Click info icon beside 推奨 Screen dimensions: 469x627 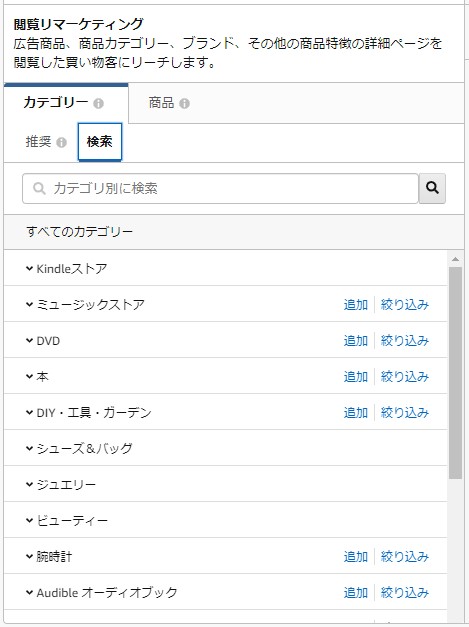(x=61, y=142)
